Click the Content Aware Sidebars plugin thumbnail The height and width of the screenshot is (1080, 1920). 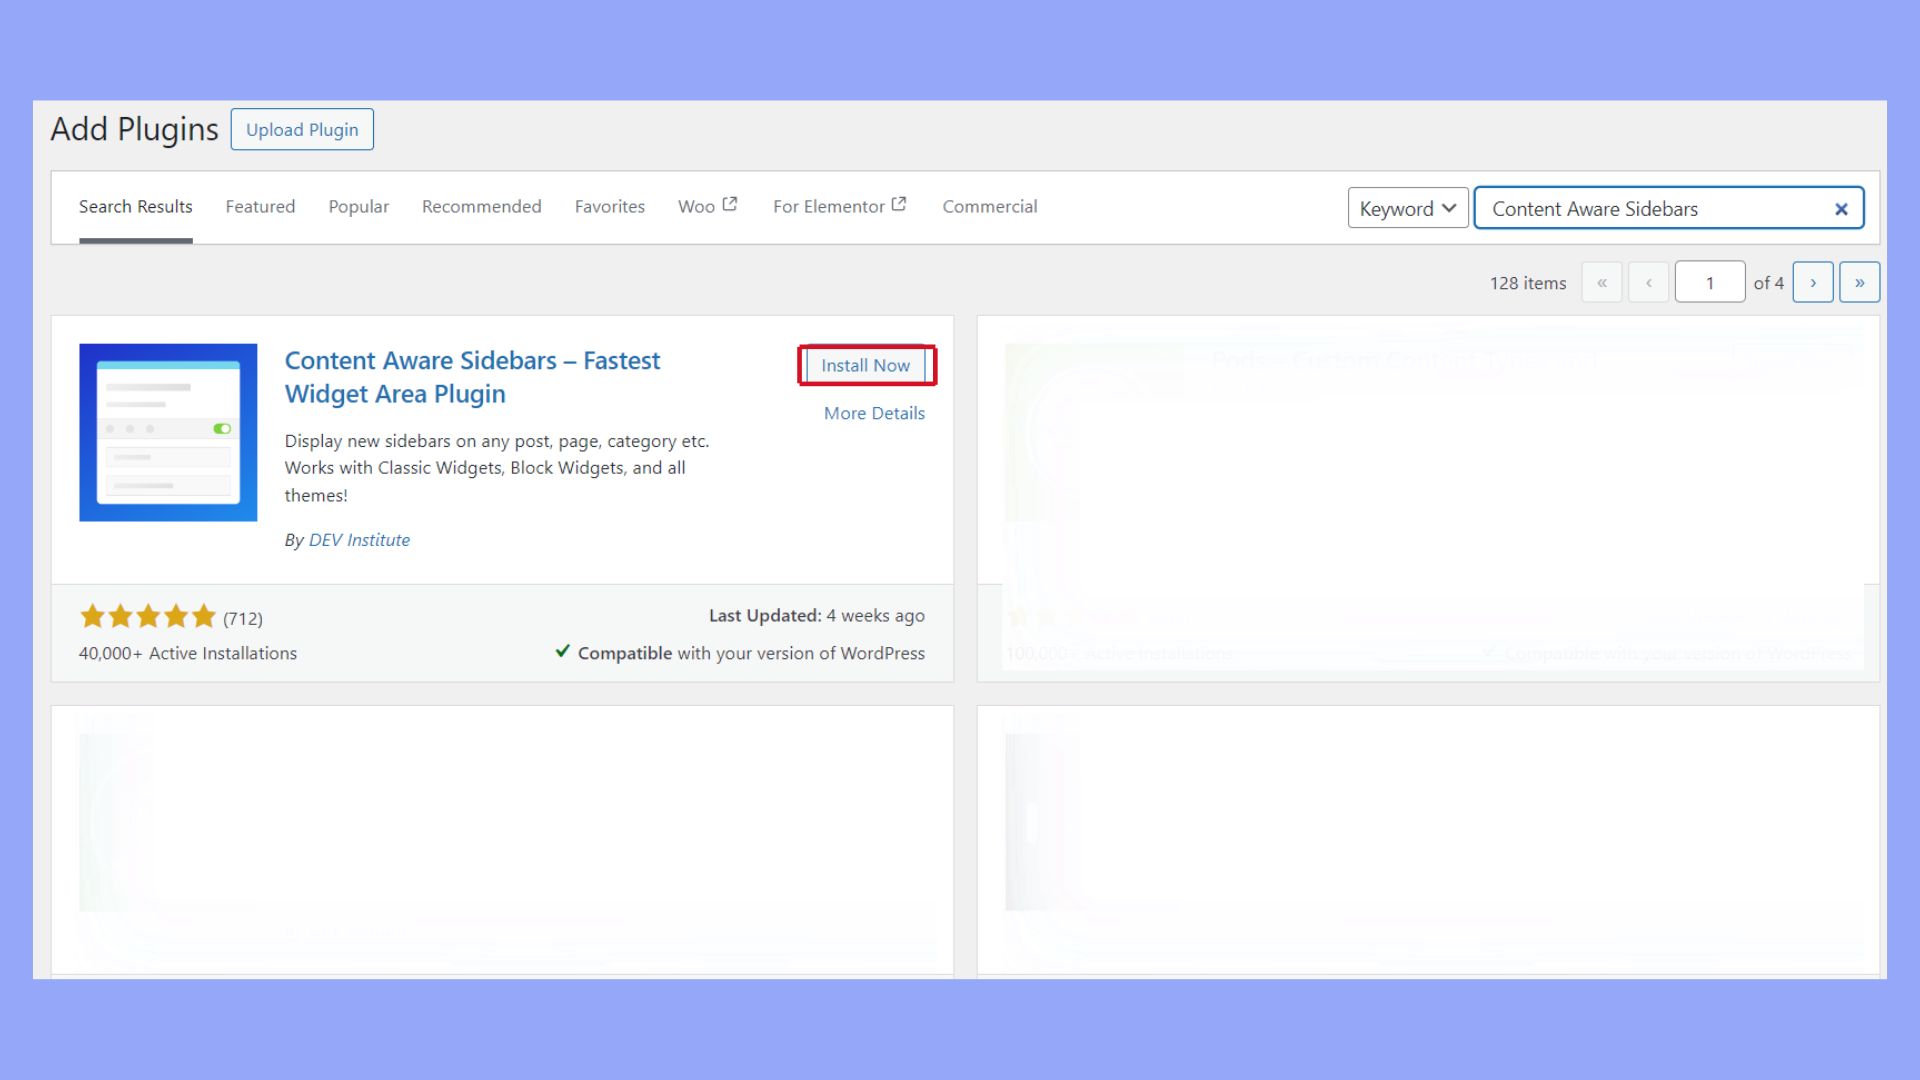click(168, 431)
